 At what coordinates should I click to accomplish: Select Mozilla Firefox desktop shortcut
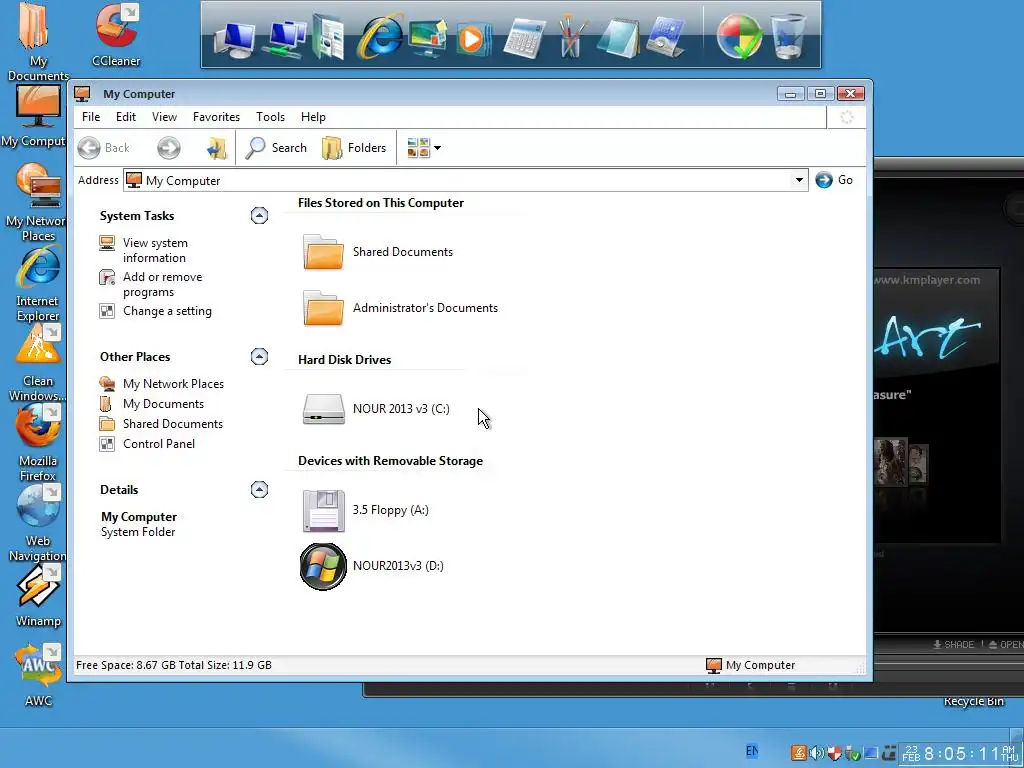pos(38,443)
